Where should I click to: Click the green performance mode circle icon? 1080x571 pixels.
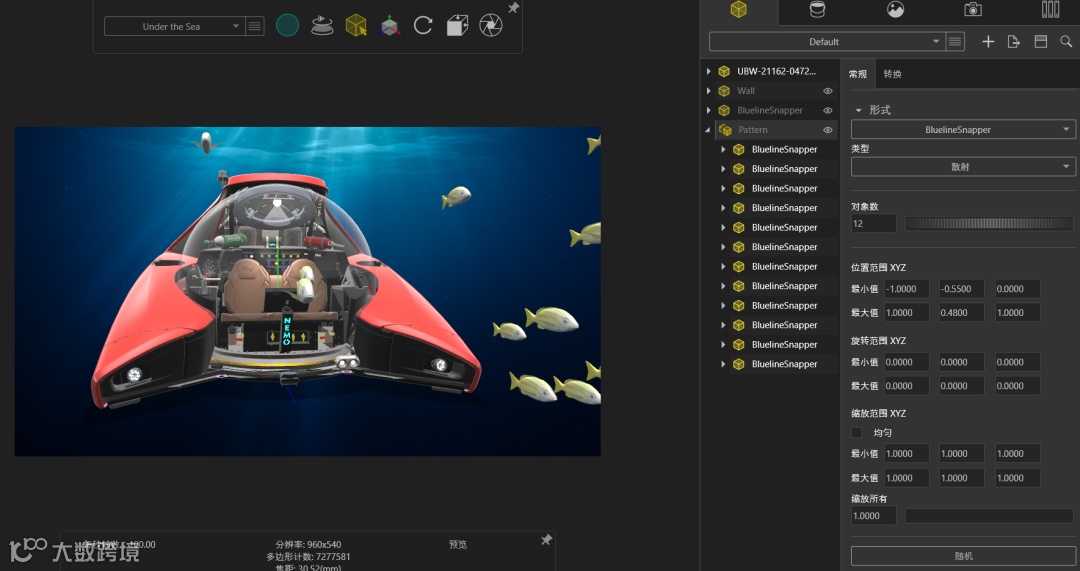point(287,26)
